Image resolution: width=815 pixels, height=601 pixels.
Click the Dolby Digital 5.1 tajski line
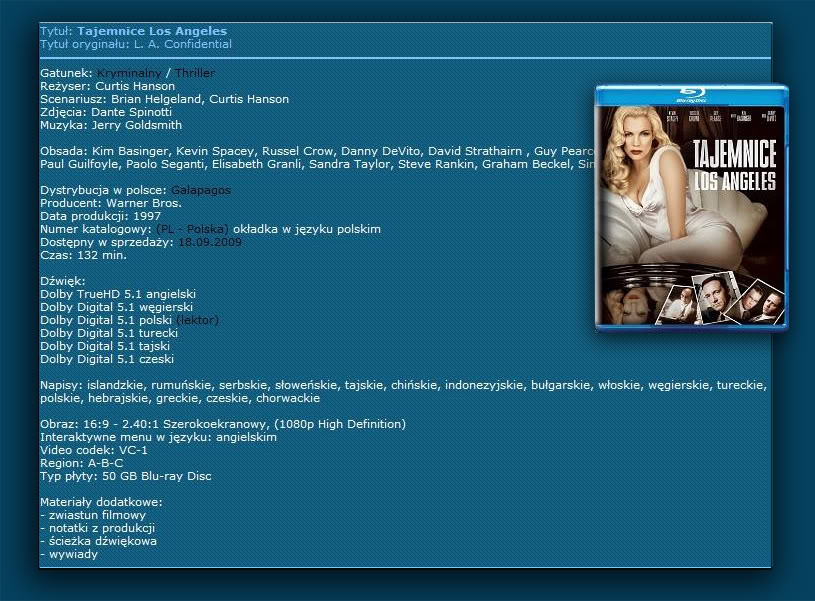105,346
